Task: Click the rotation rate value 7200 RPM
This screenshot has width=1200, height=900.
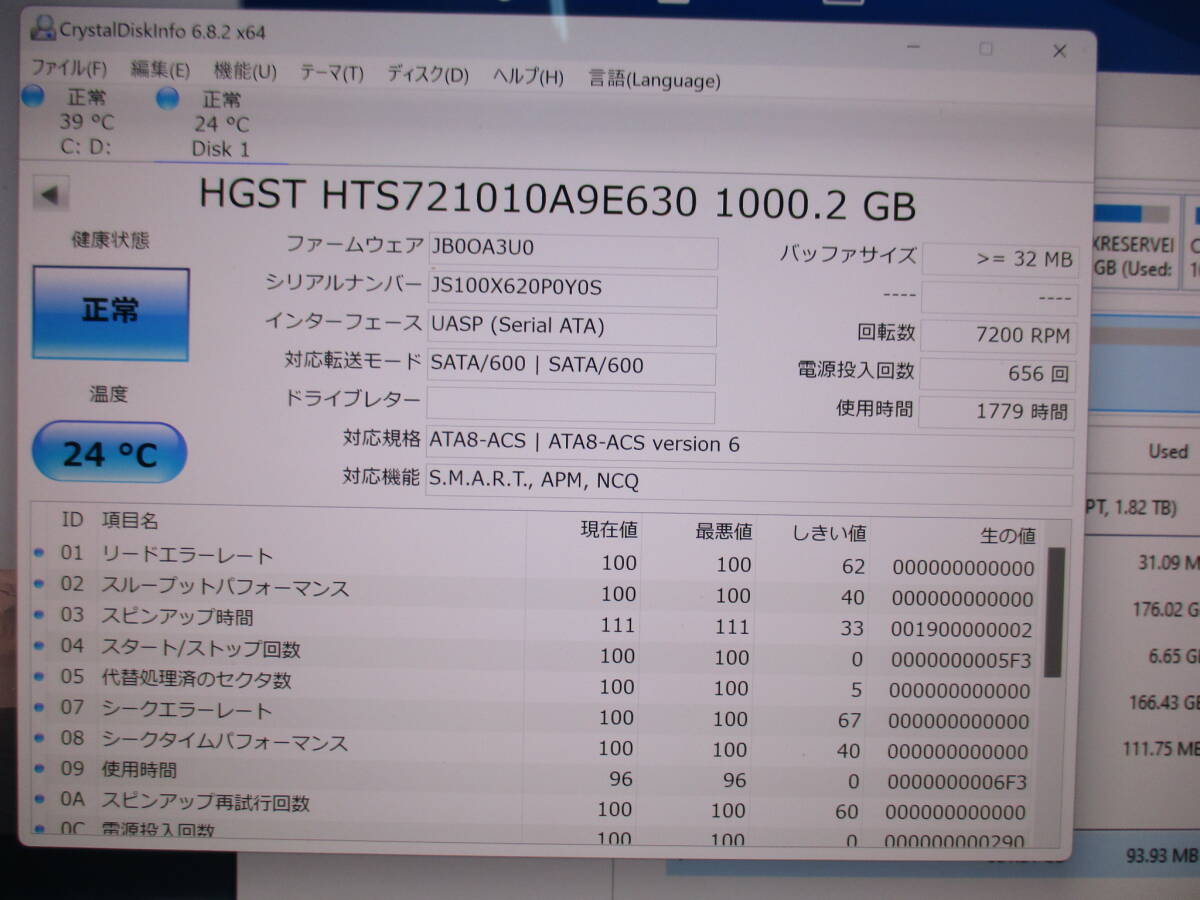Action: click(x=997, y=336)
